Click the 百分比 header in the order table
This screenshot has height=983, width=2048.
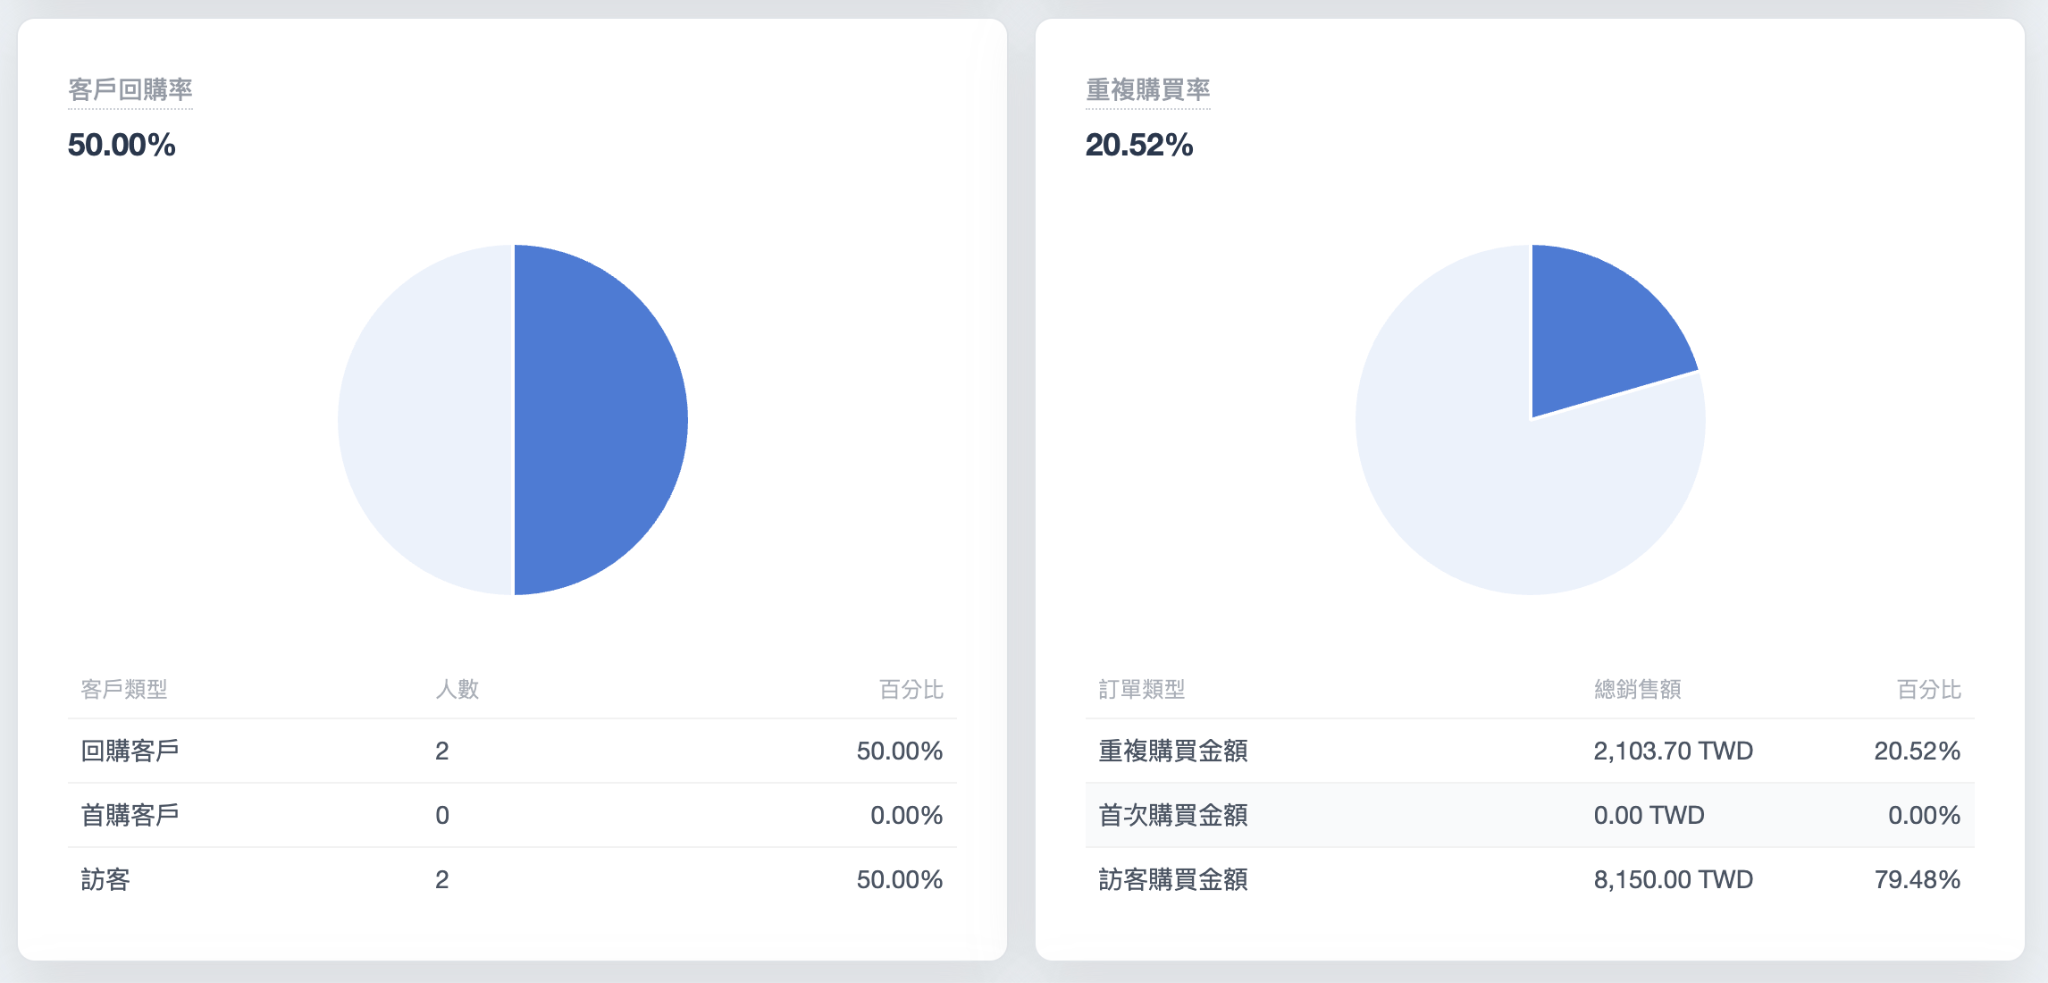(1929, 689)
